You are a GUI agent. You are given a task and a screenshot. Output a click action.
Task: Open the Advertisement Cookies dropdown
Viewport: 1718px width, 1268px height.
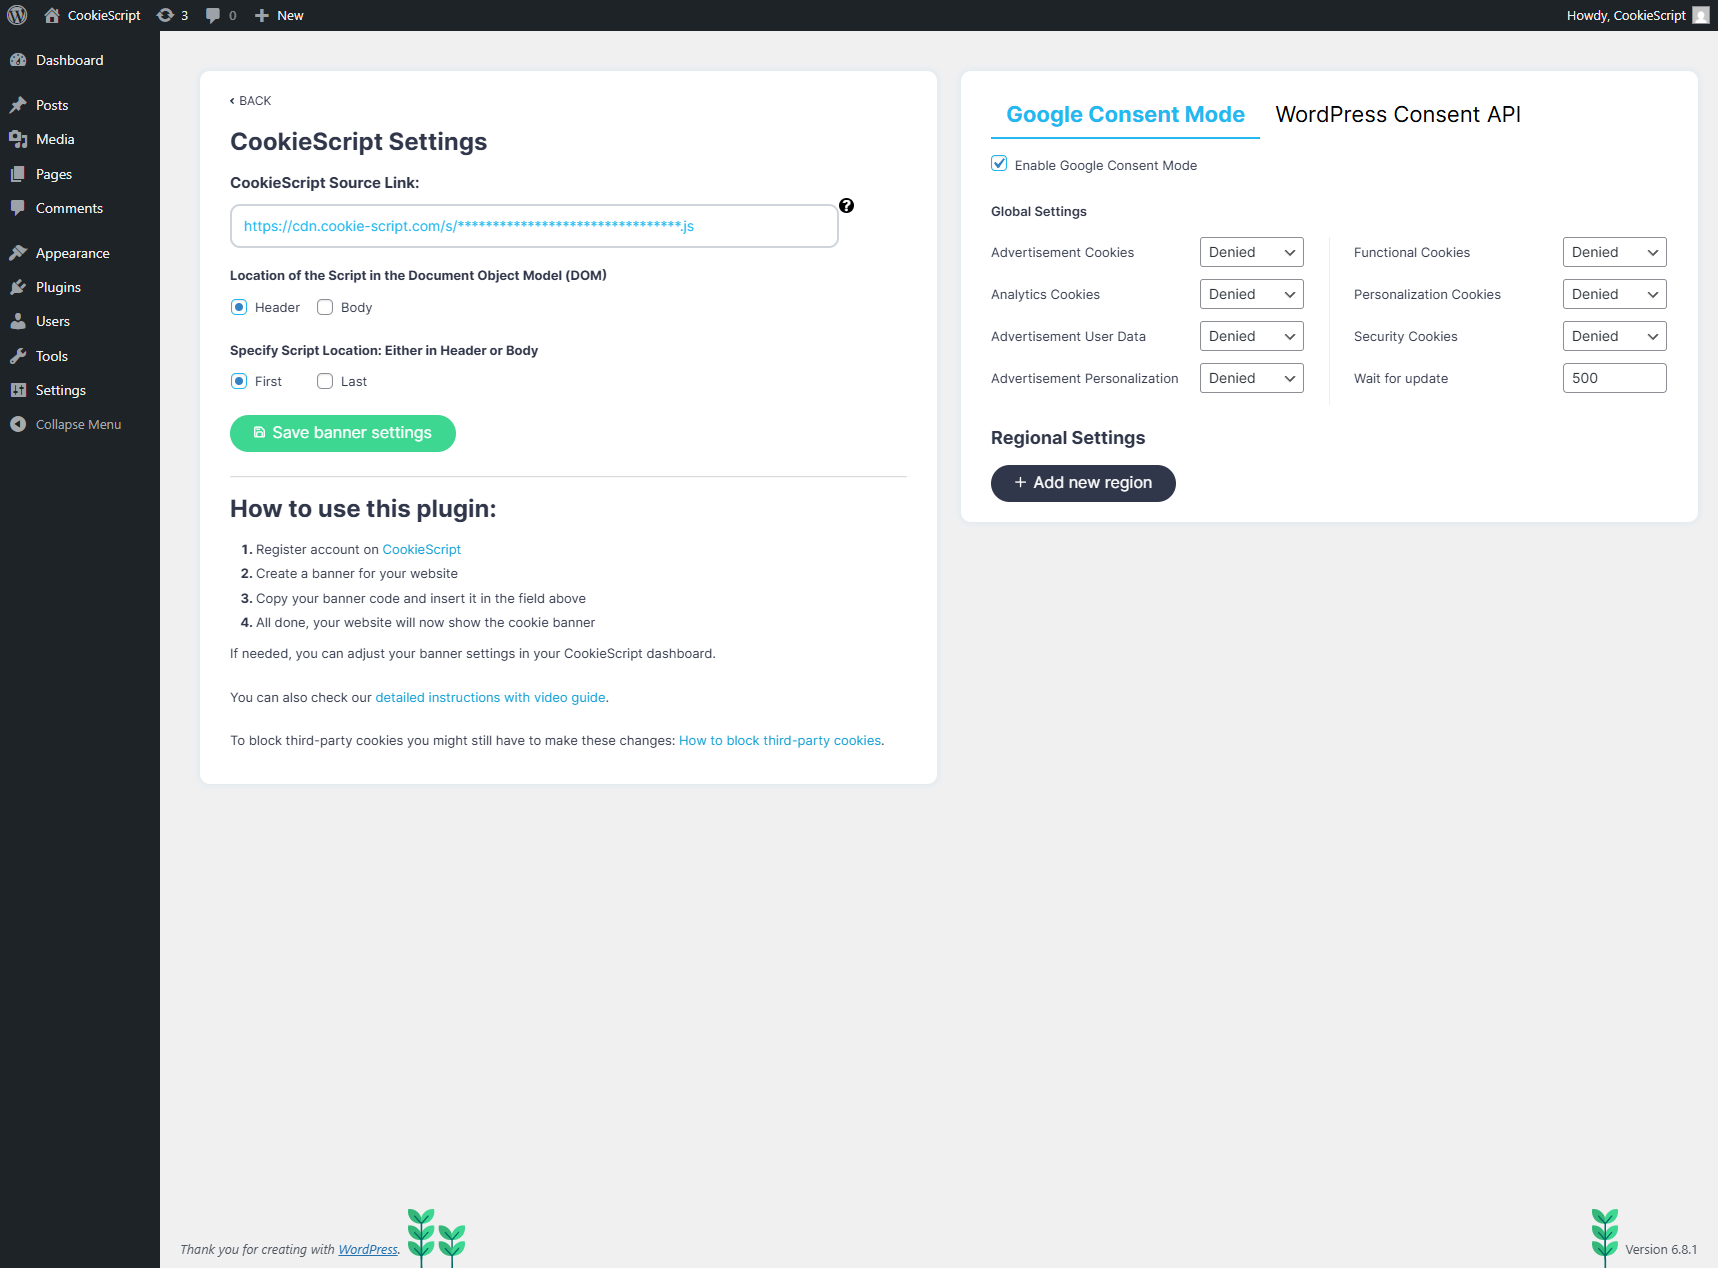pyautogui.click(x=1251, y=252)
